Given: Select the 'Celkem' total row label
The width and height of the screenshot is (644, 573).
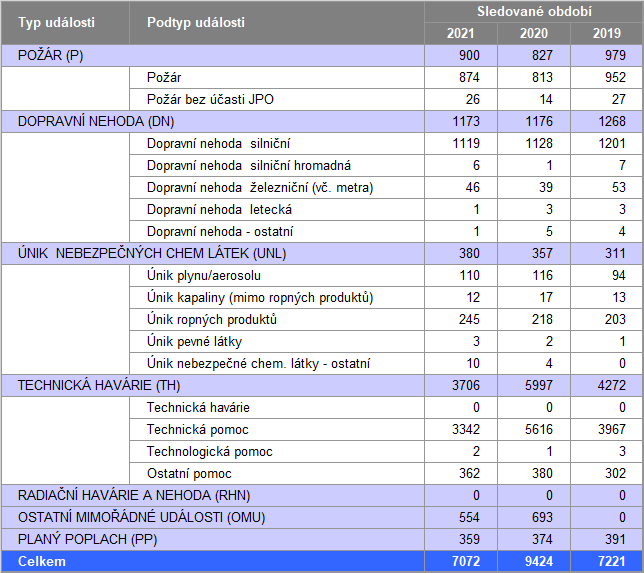Looking at the screenshot, I should [42, 562].
